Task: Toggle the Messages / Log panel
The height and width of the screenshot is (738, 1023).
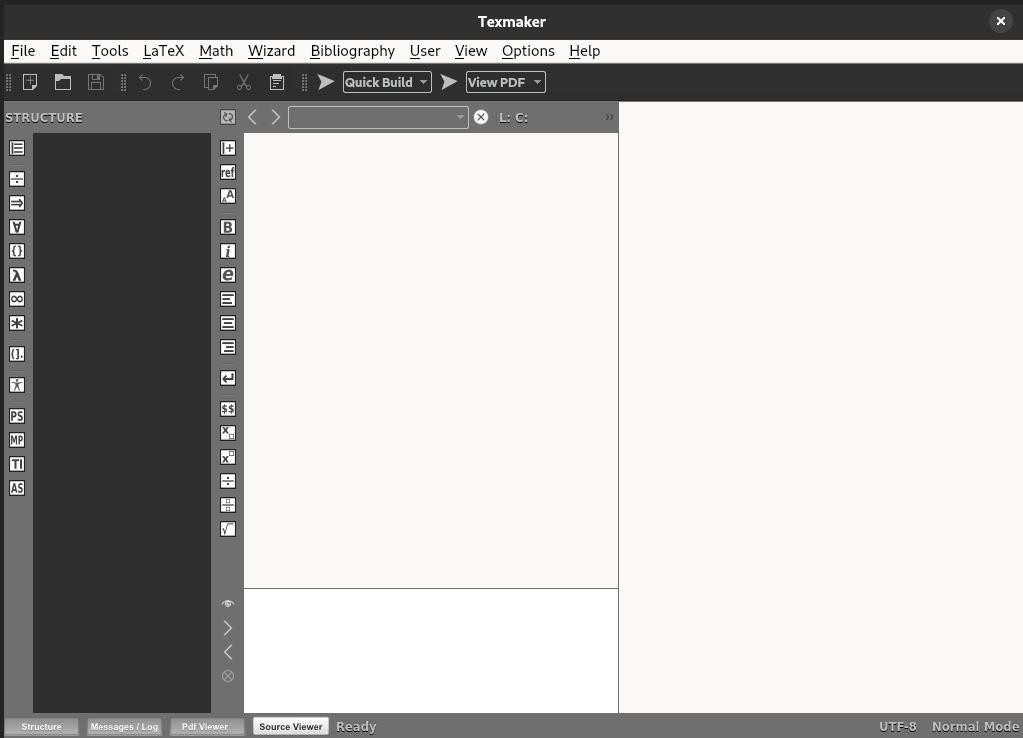Action: tap(124, 727)
